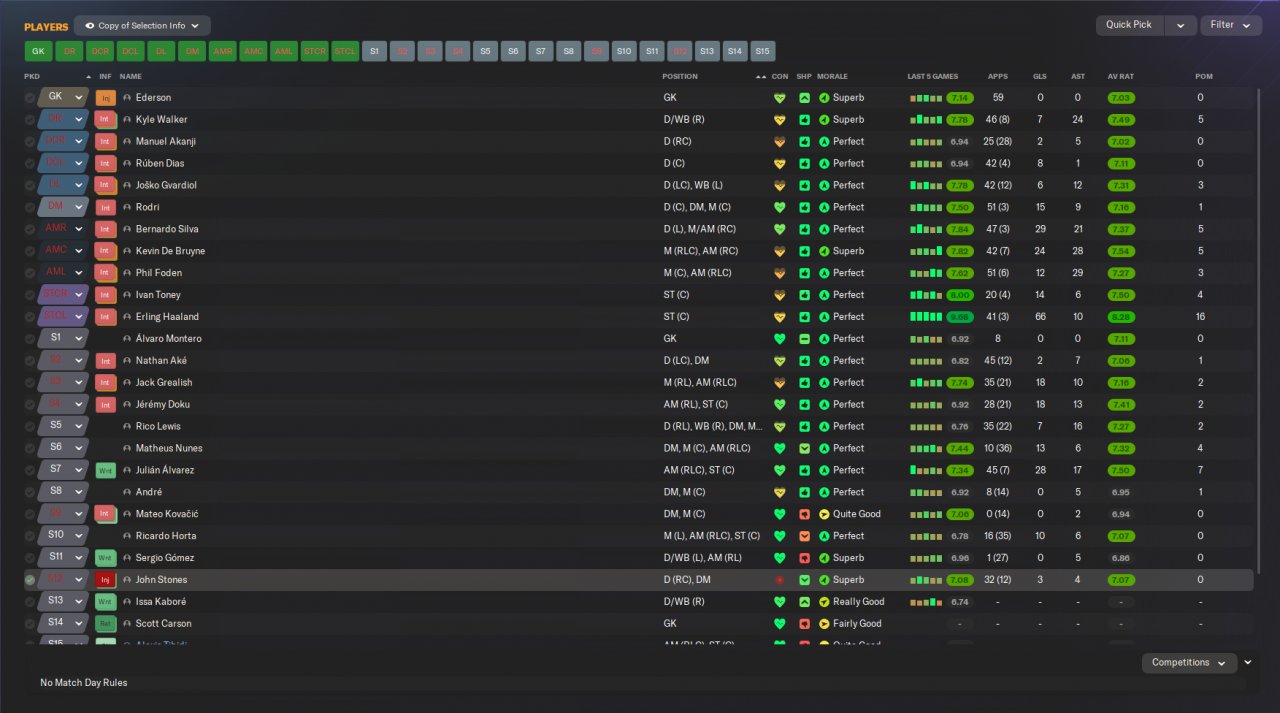Click Ivan Toney's last 5 games form bar
Viewport: 1280px width, 713px height.
[926, 295]
